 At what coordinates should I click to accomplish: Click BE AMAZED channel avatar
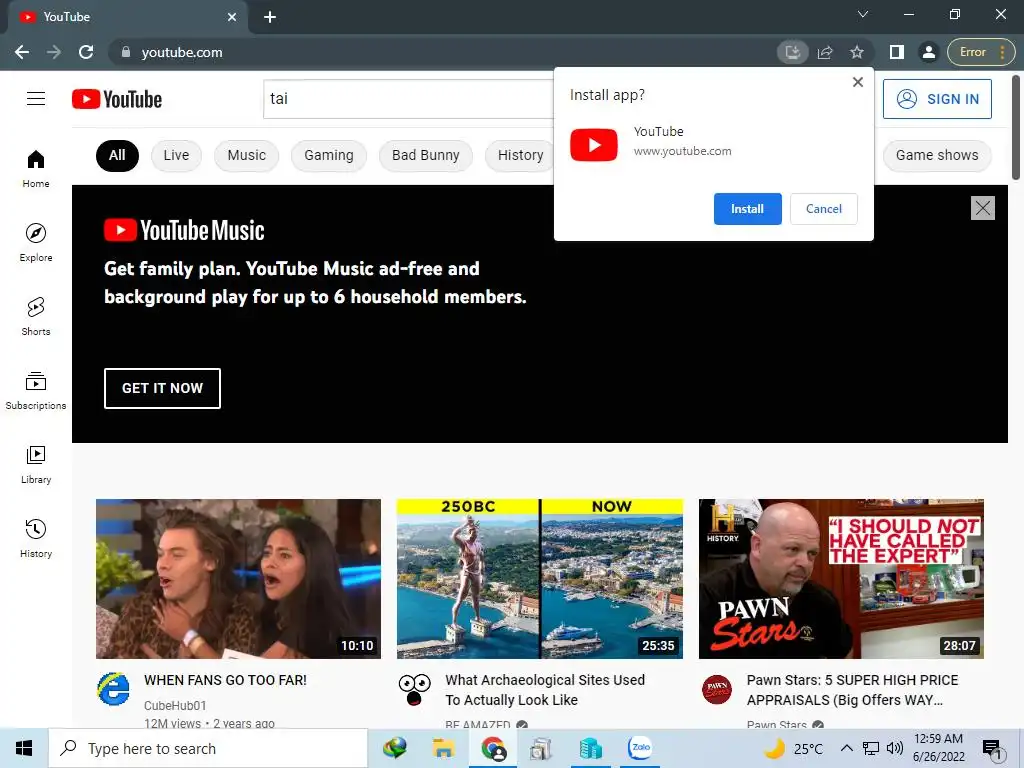(415, 690)
